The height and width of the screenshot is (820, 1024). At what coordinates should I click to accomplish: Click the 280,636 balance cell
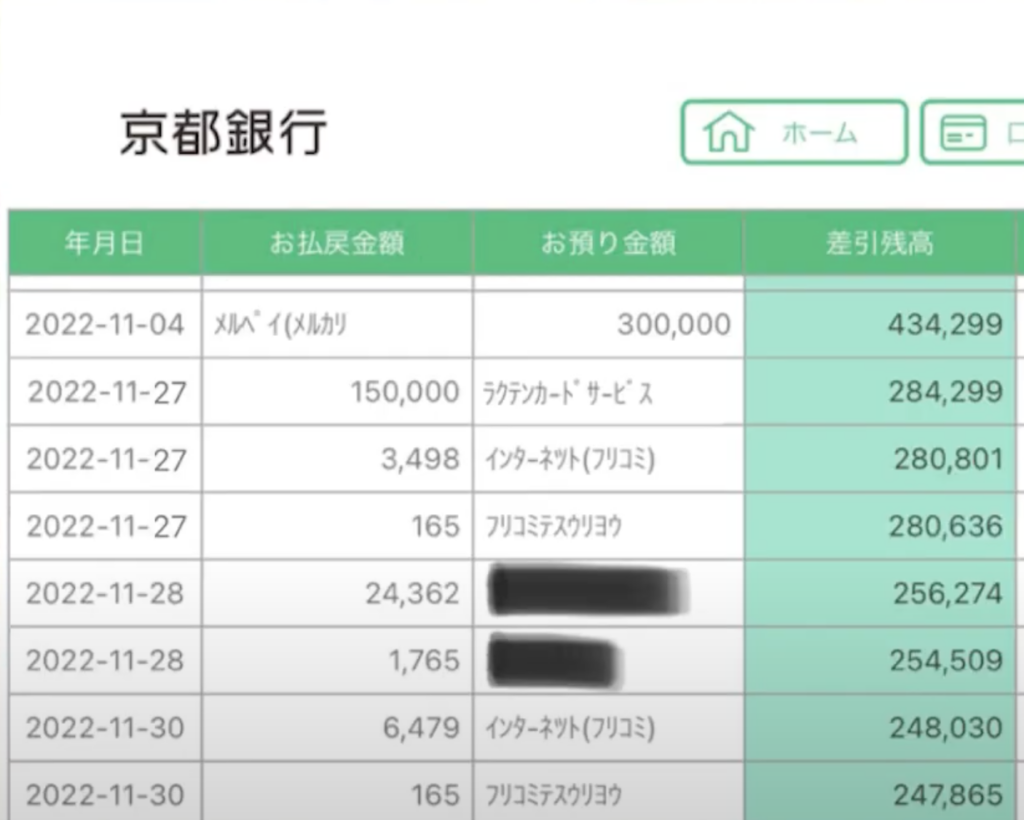coord(880,526)
